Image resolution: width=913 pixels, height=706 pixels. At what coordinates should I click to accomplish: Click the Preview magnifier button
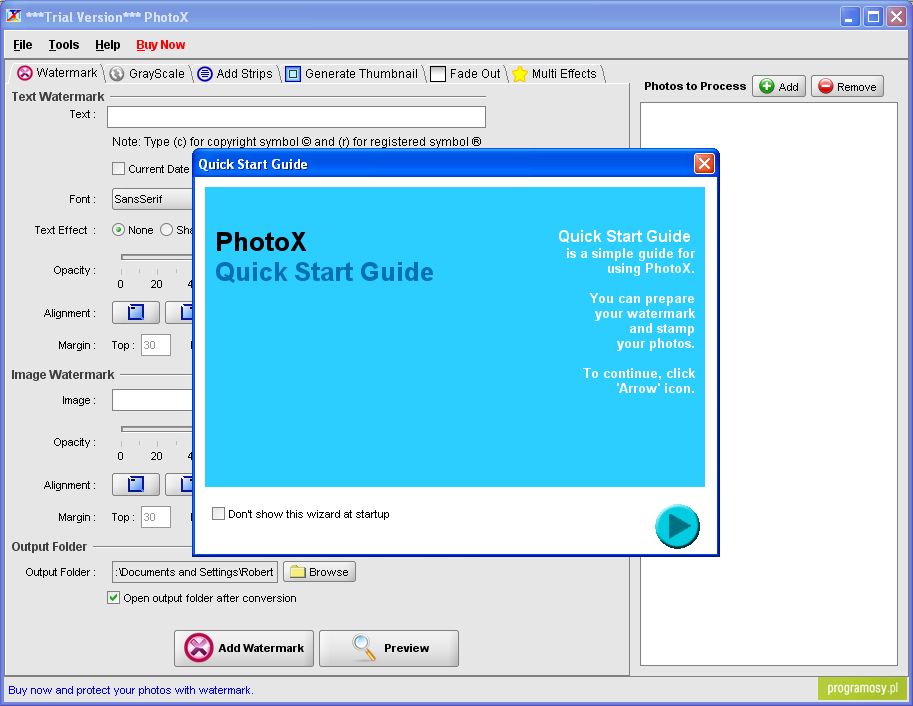(x=389, y=648)
